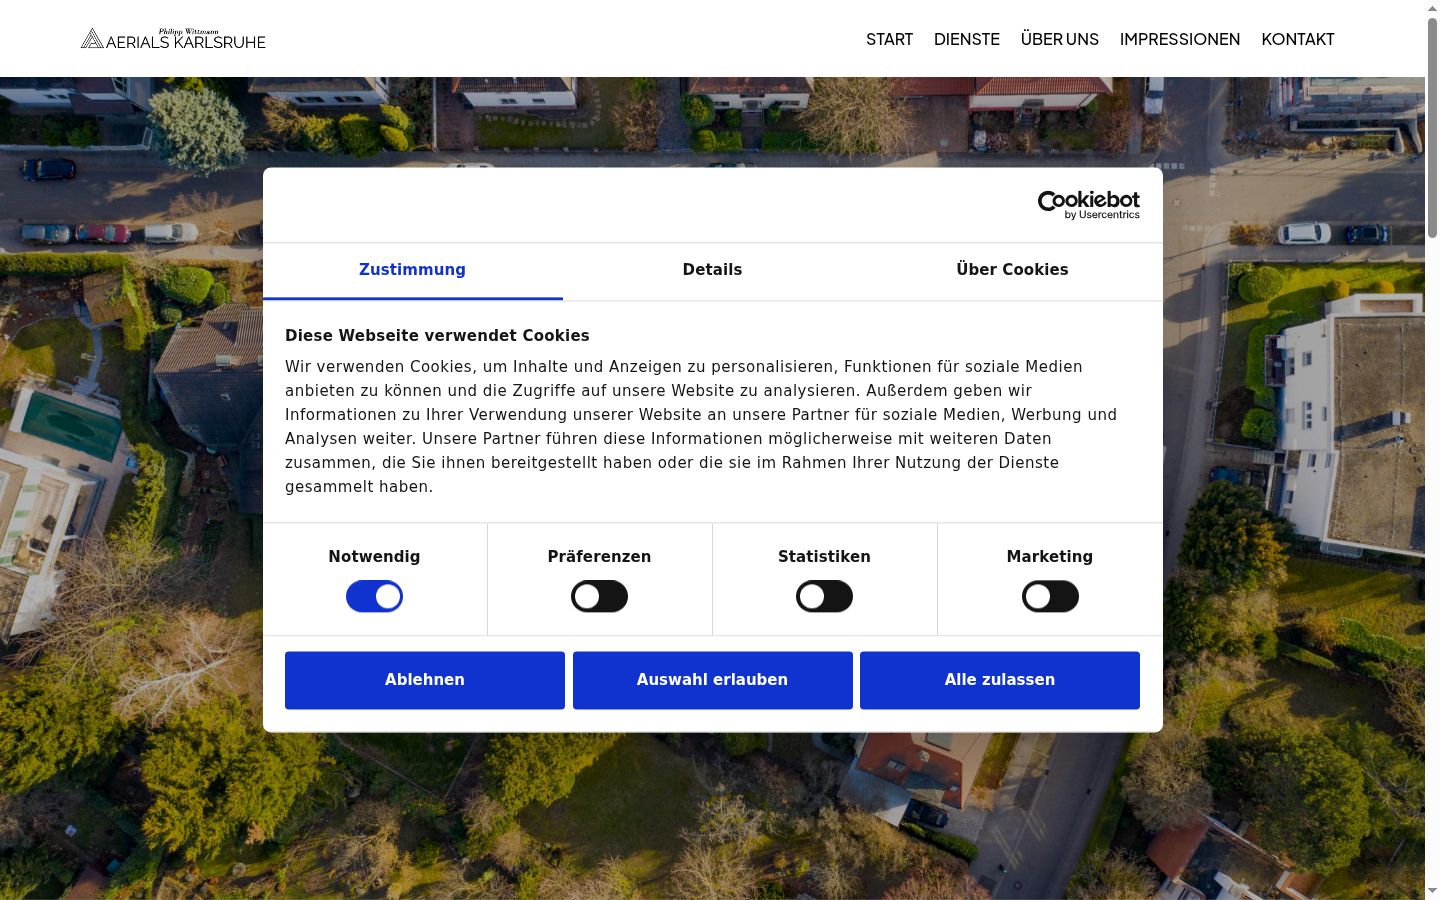
Task: Click the Alle zulassen button
Action: pyautogui.click(x=1000, y=680)
